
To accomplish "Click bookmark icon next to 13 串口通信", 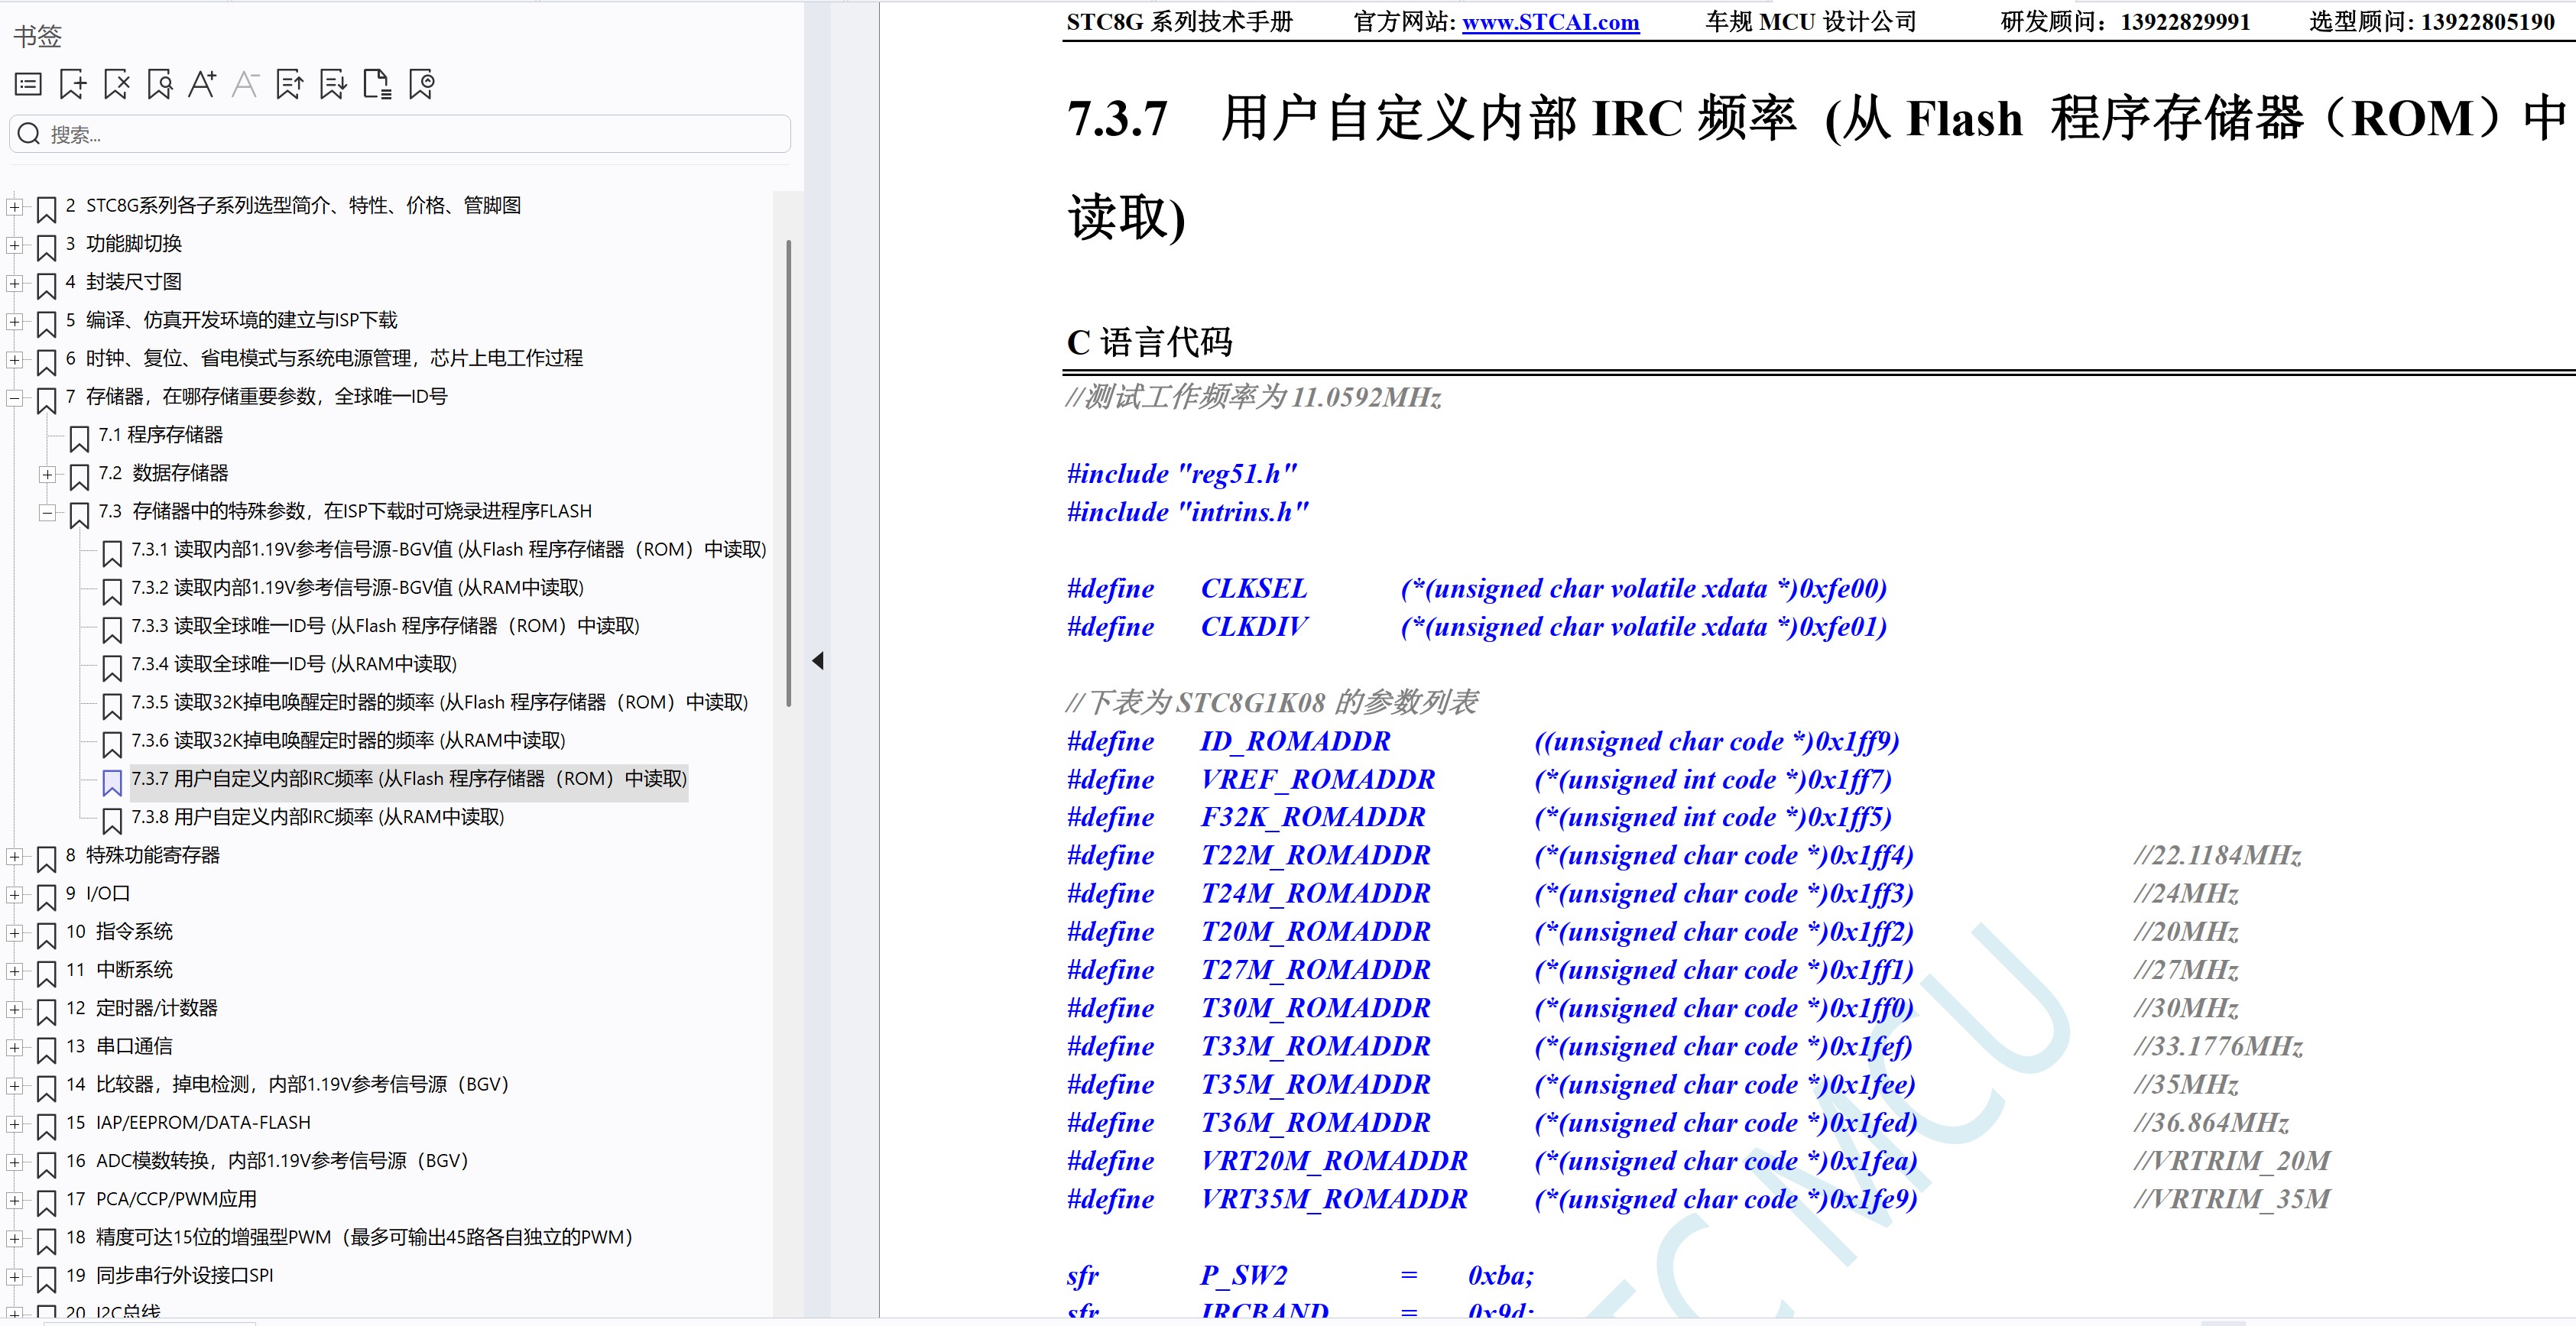I will click(x=46, y=1050).
